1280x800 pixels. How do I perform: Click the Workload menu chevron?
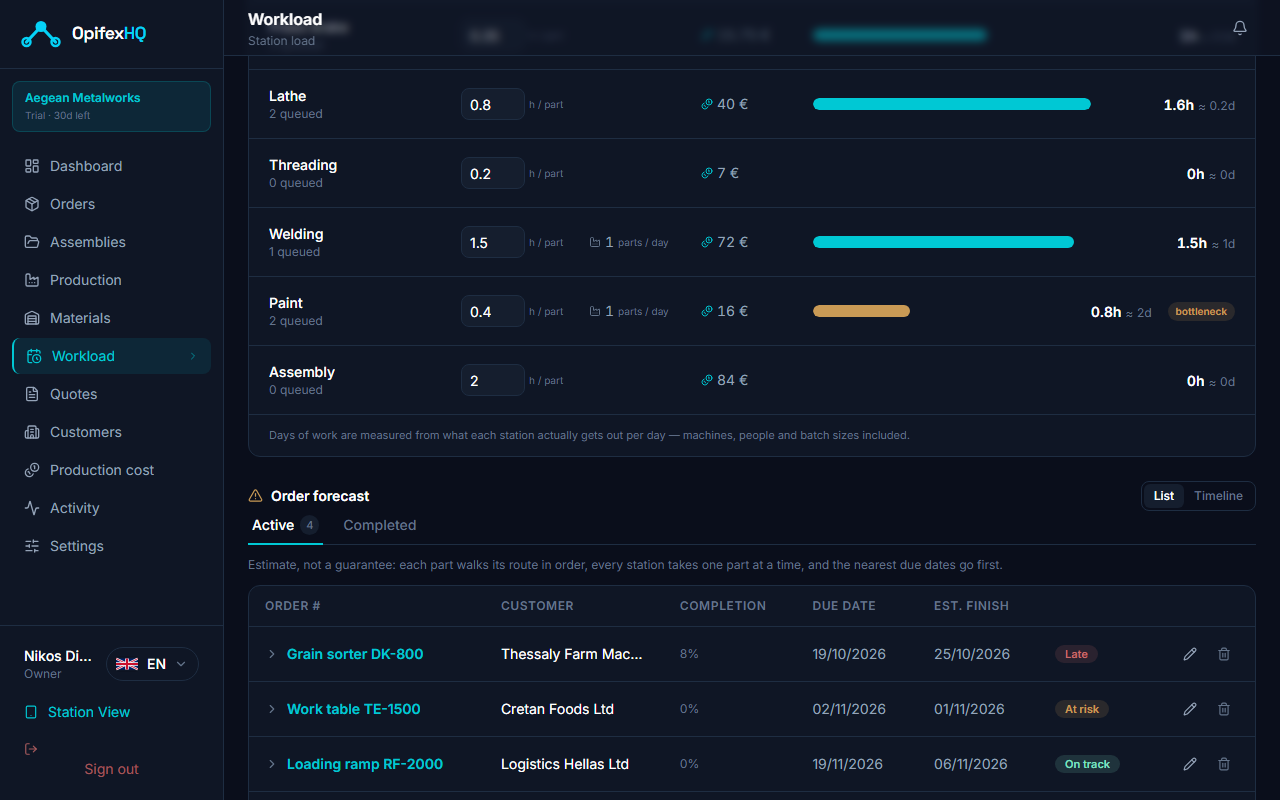point(193,356)
